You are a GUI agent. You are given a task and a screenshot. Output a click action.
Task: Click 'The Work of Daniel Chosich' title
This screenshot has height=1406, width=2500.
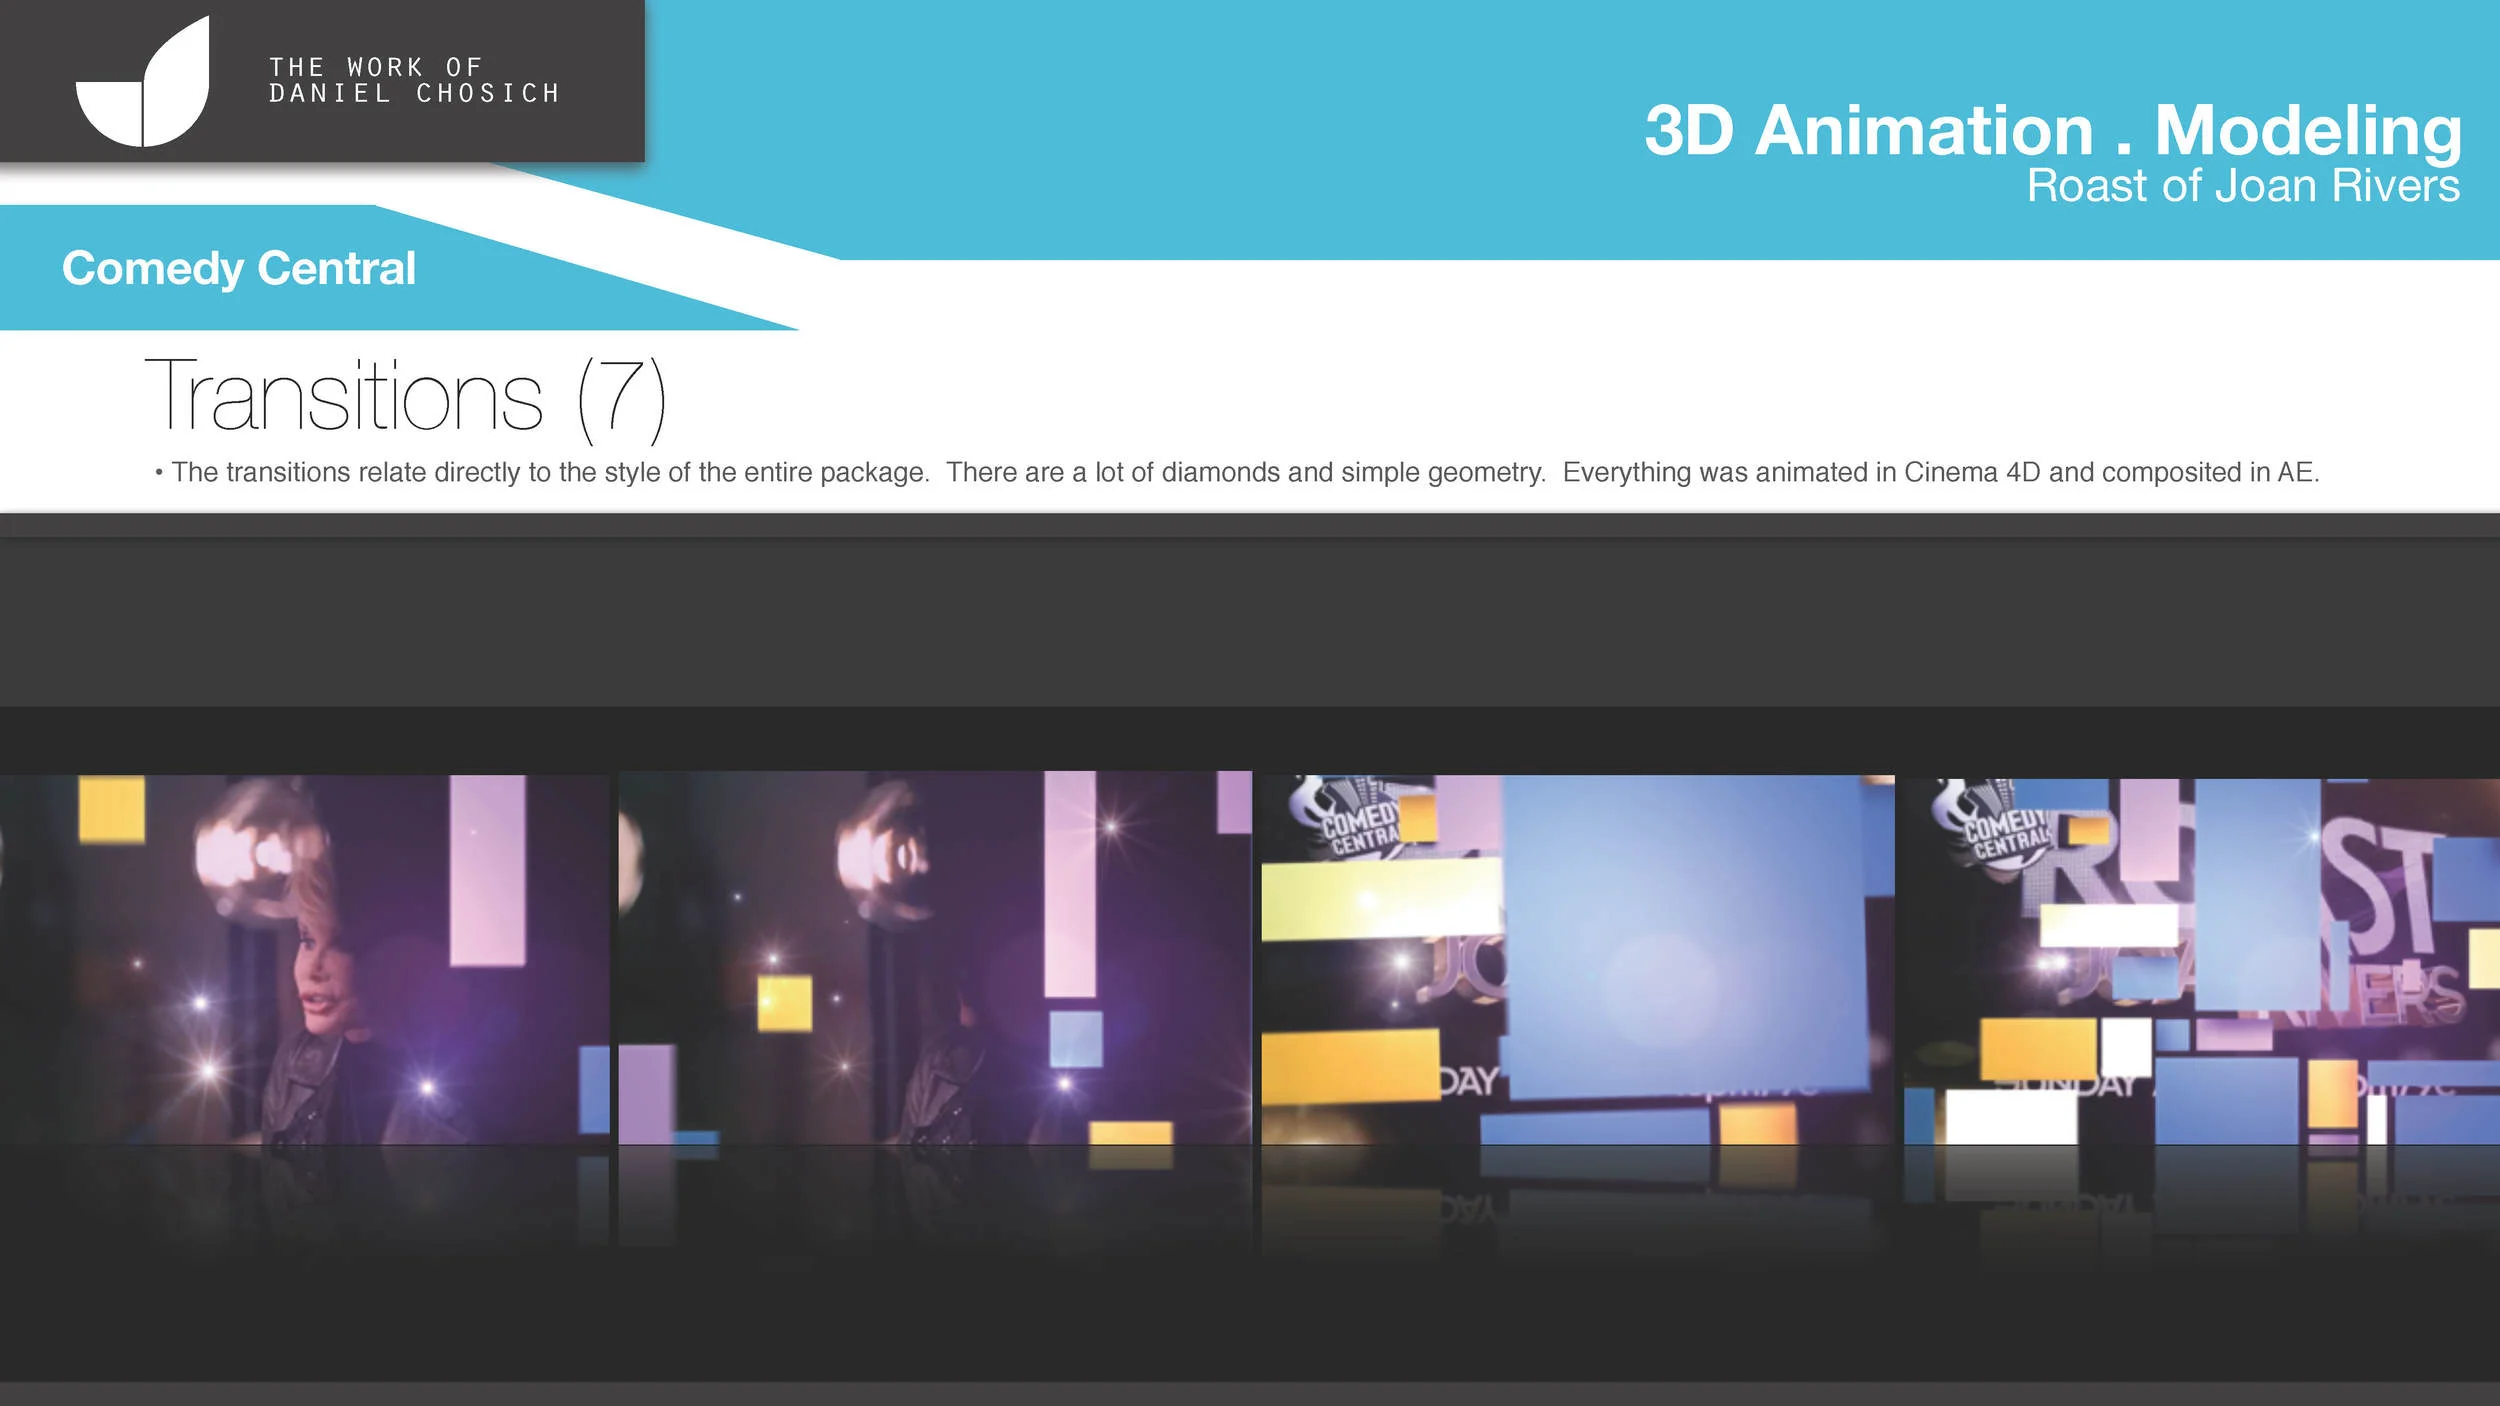[414, 80]
